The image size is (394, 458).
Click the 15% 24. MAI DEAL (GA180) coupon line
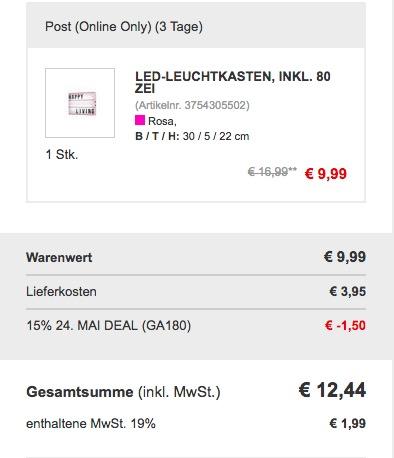(x=109, y=326)
